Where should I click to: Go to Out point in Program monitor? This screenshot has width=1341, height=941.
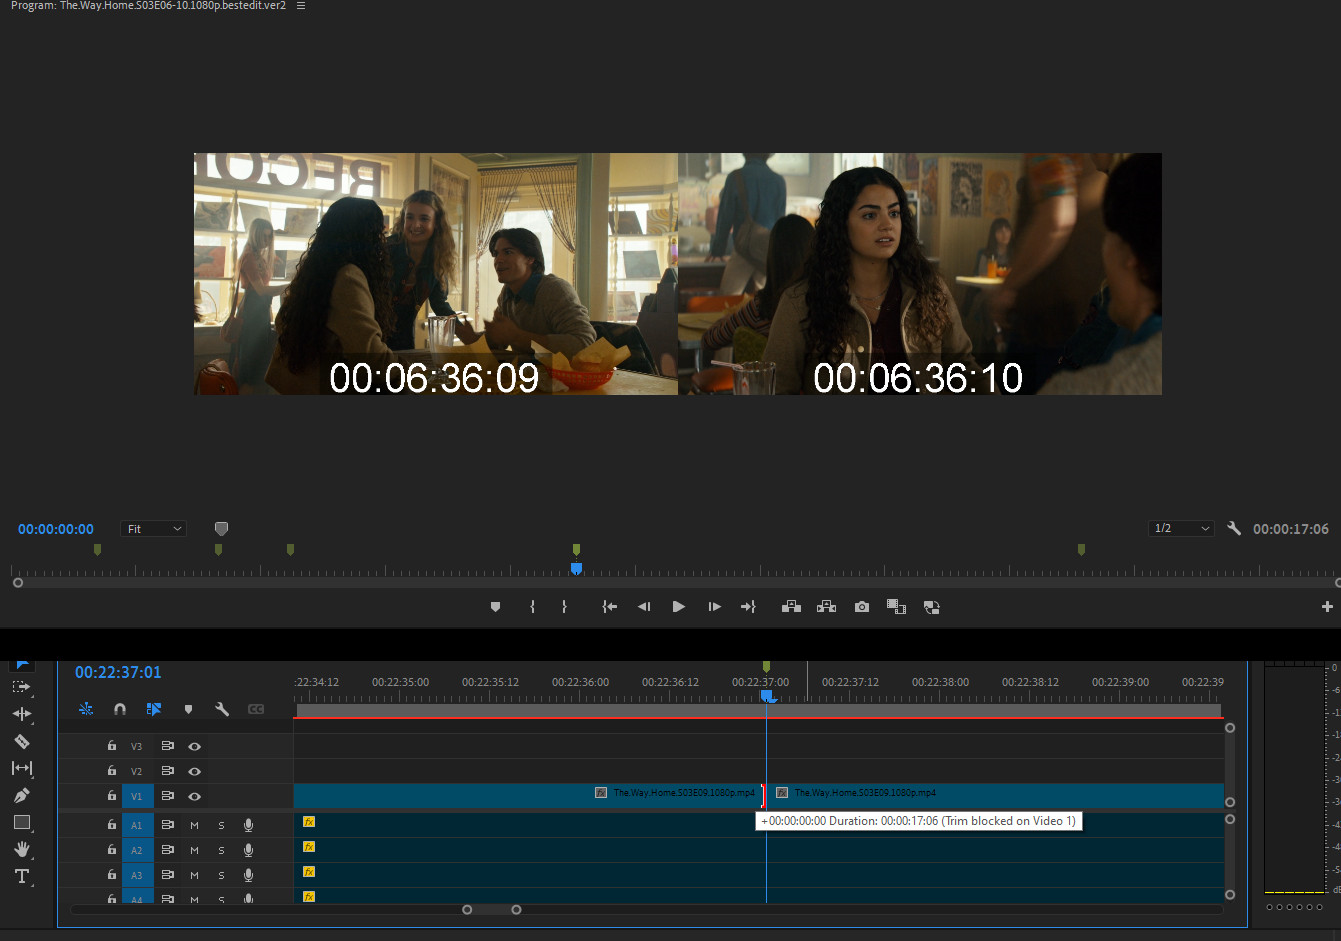[748, 607]
